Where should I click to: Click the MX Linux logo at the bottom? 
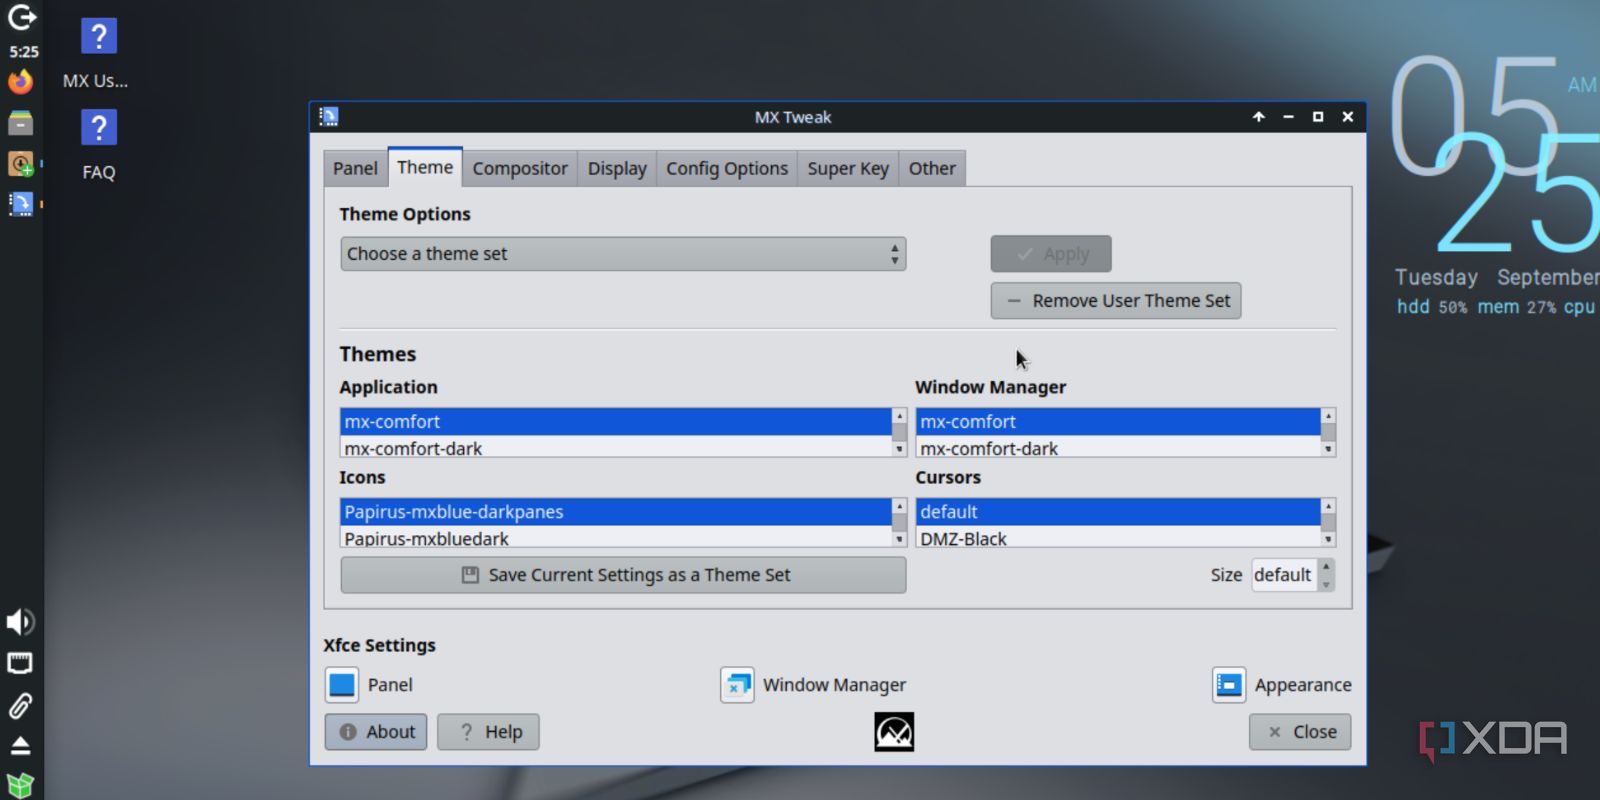pos(894,732)
